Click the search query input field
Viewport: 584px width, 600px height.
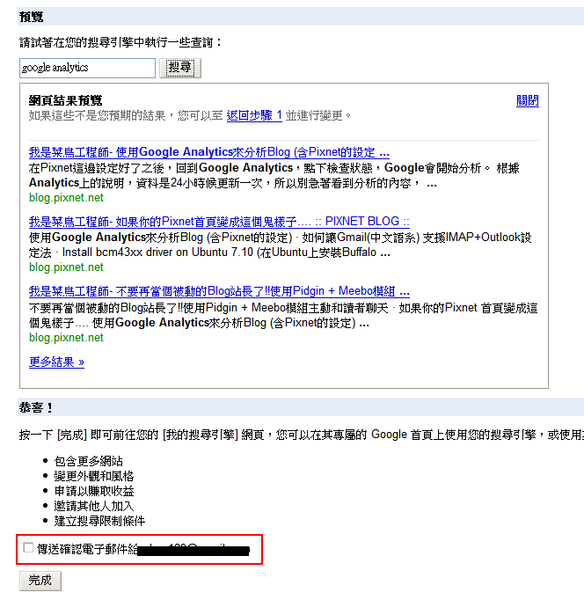[x=87, y=68]
